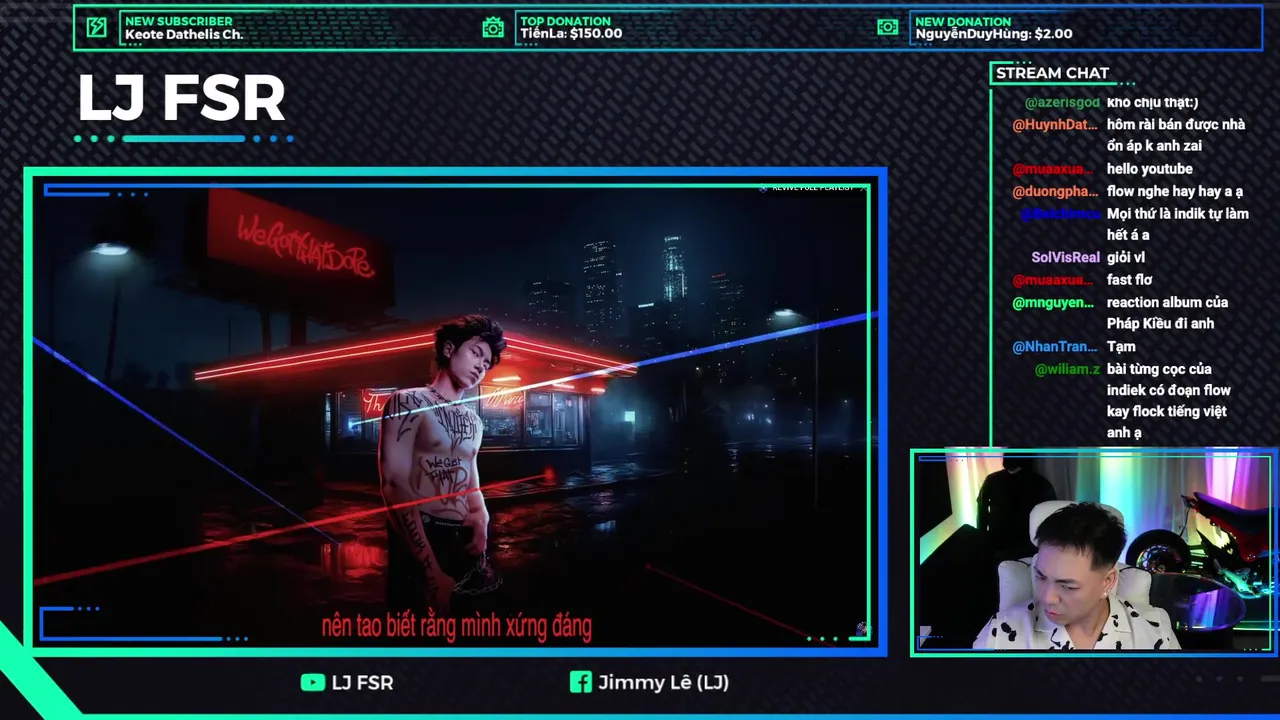Click the Top Donation money icon
The image size is (1280, 720).
pos(493,28)
